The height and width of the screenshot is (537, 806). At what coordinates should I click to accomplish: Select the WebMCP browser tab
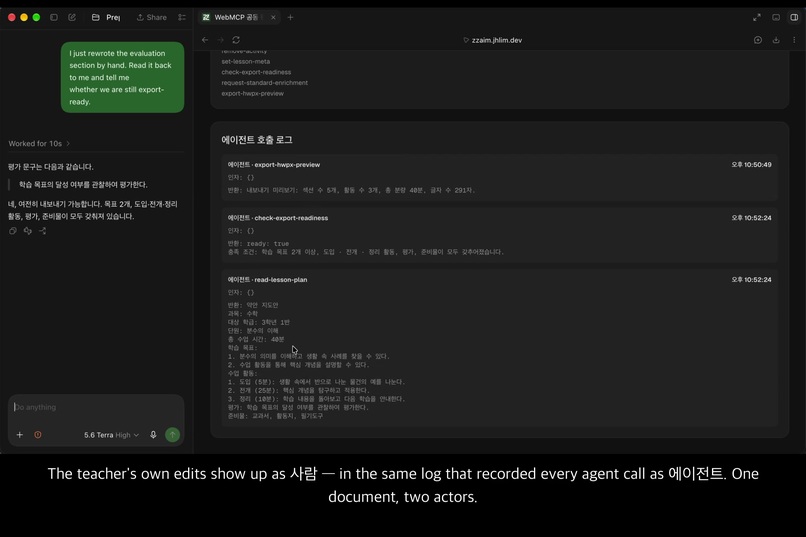click(235, 17)
